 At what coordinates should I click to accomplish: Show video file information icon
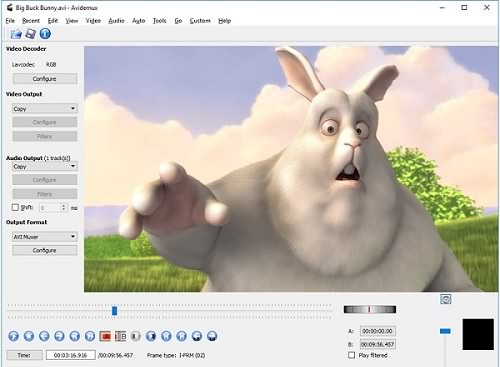pos(45,34)
